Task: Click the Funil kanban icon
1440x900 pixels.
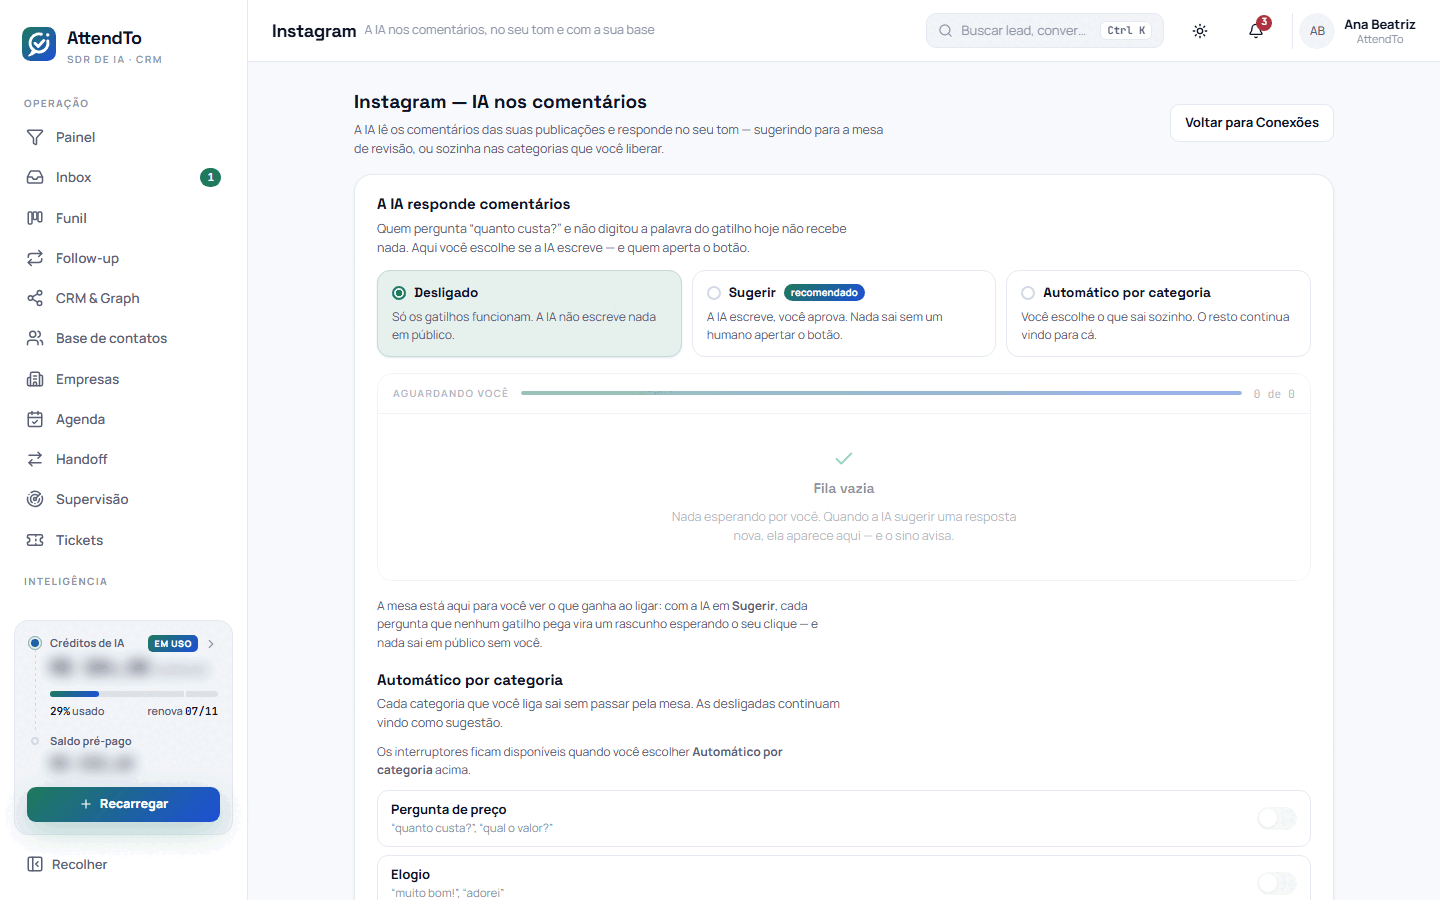Action: click(x=35, y=218)
